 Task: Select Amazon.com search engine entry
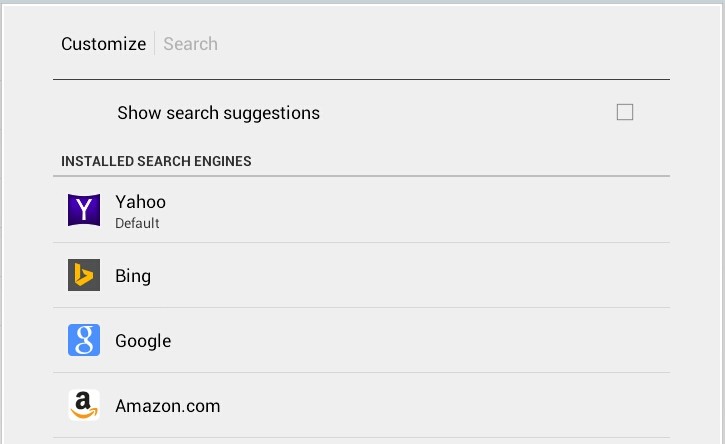167,406
